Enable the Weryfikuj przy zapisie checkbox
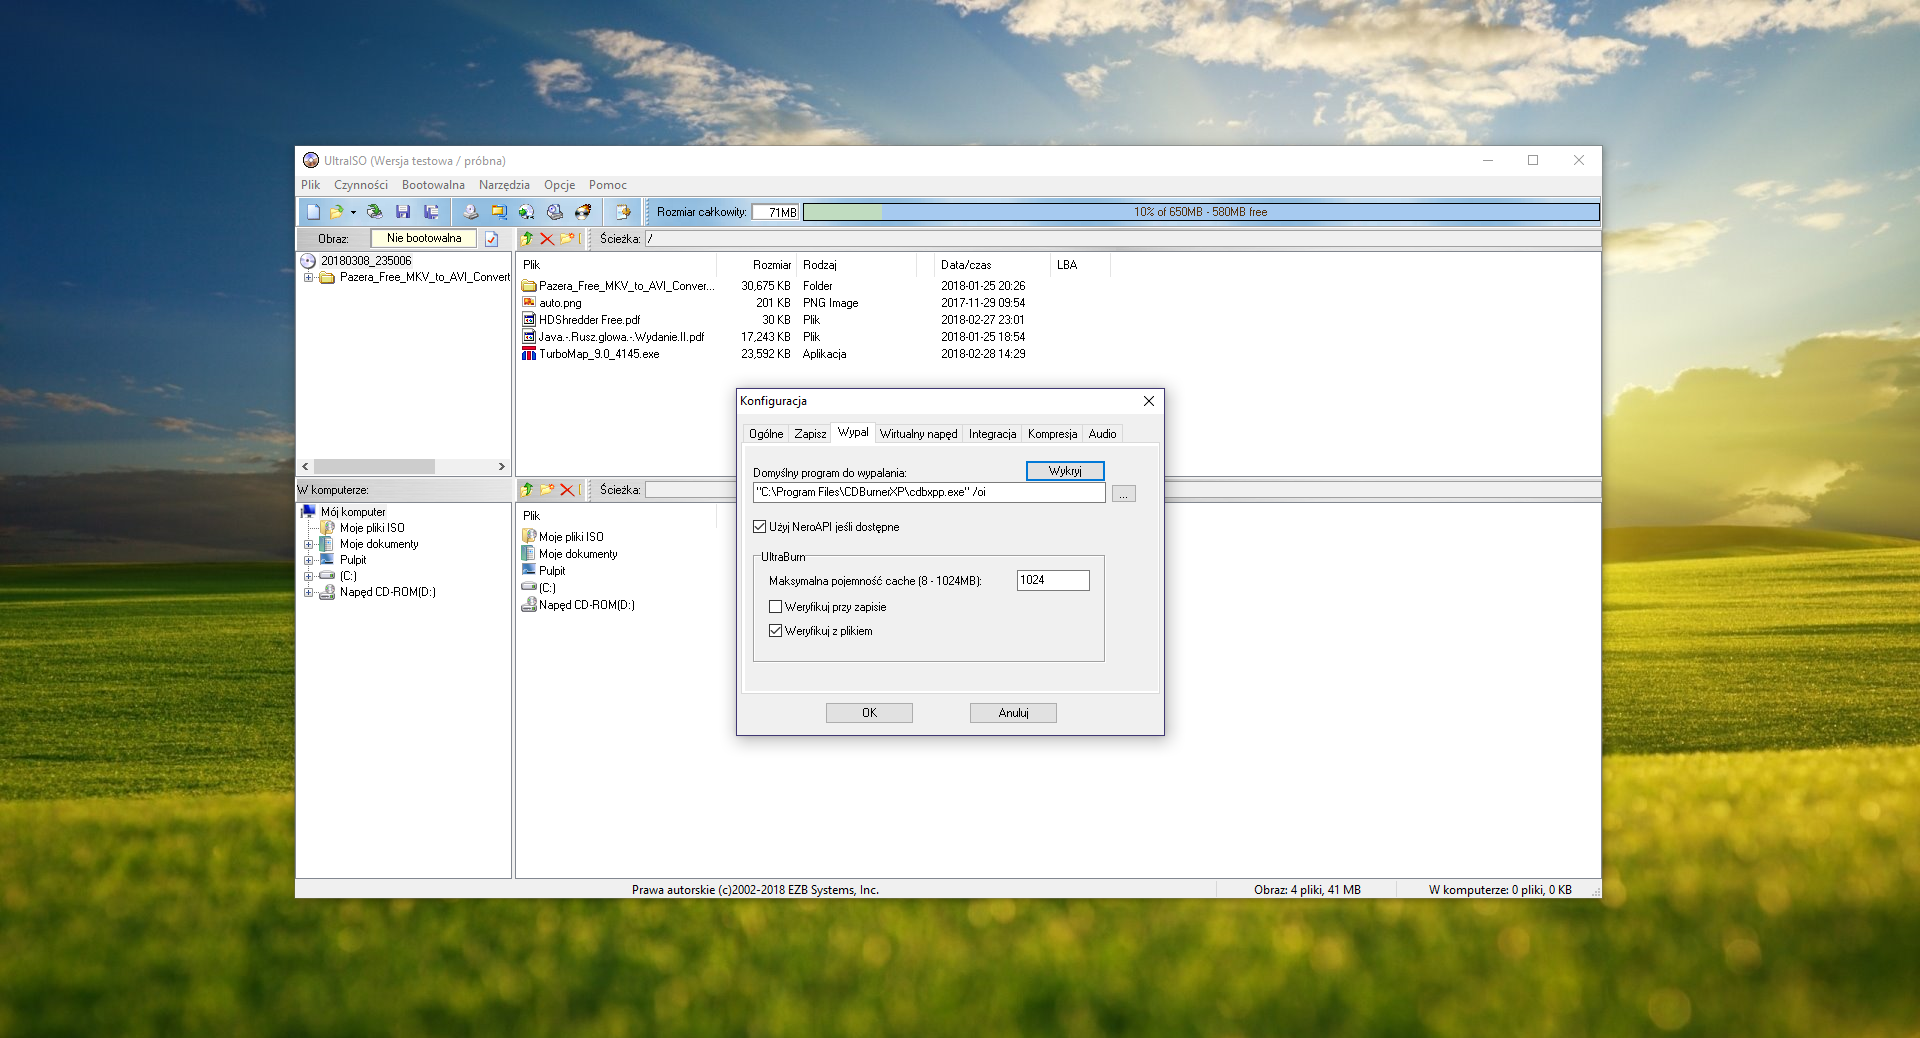1920x1038 pixels. click(776, 607)
